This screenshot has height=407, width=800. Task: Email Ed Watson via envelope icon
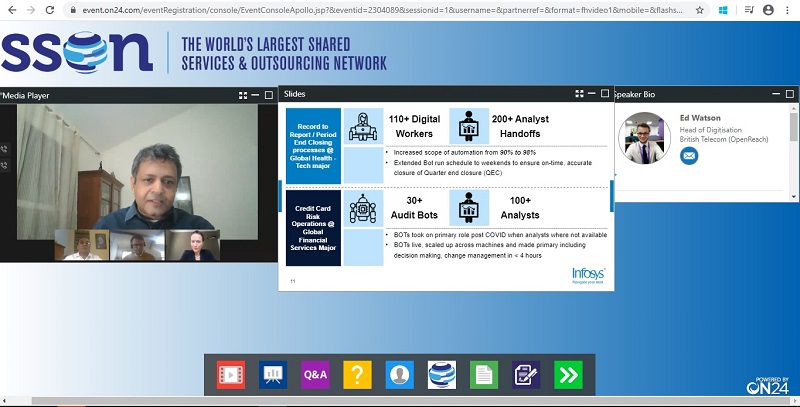(689, 156)
